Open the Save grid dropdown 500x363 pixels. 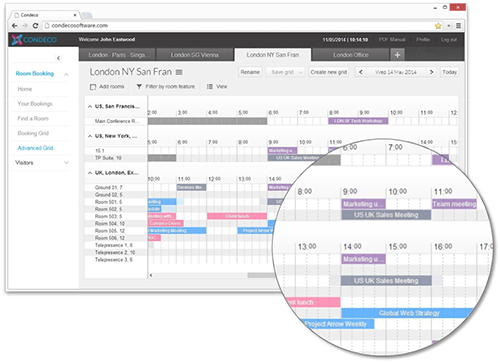coord(285,72)
